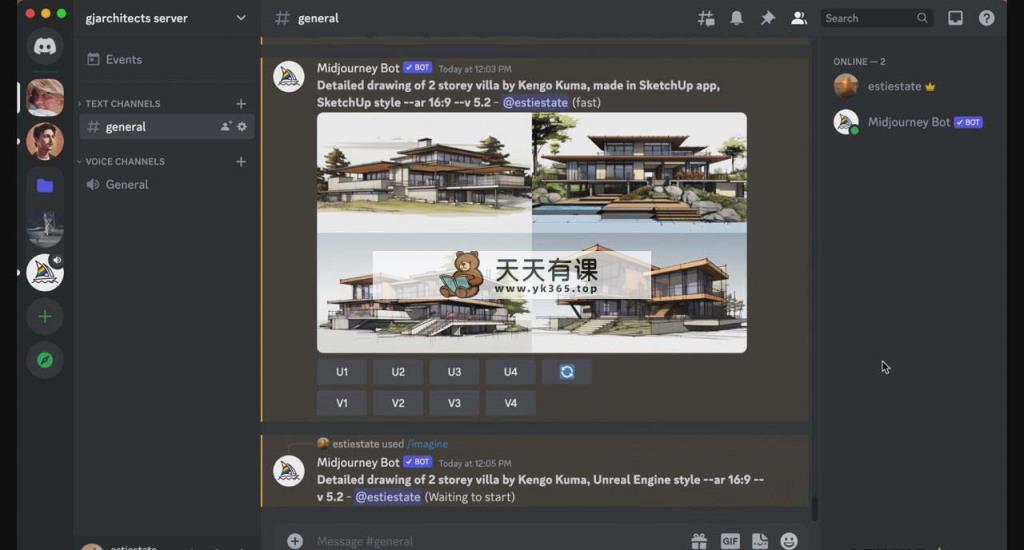Screen dimensions: 1024x550
Task: Create a channel in VOICE CHANNELS
Action: click(241, 161)
